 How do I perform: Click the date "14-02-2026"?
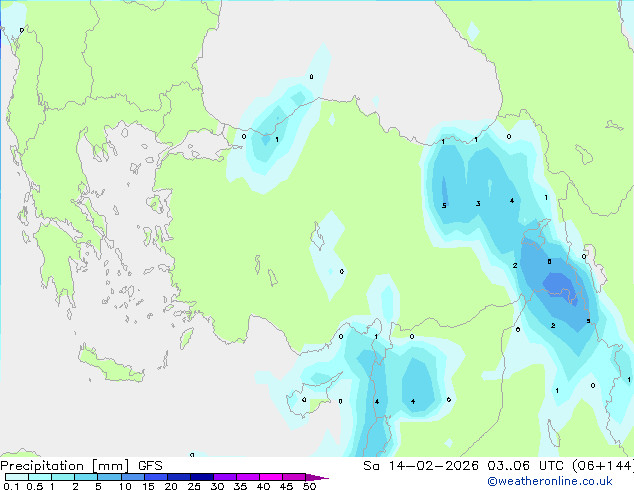433,466
